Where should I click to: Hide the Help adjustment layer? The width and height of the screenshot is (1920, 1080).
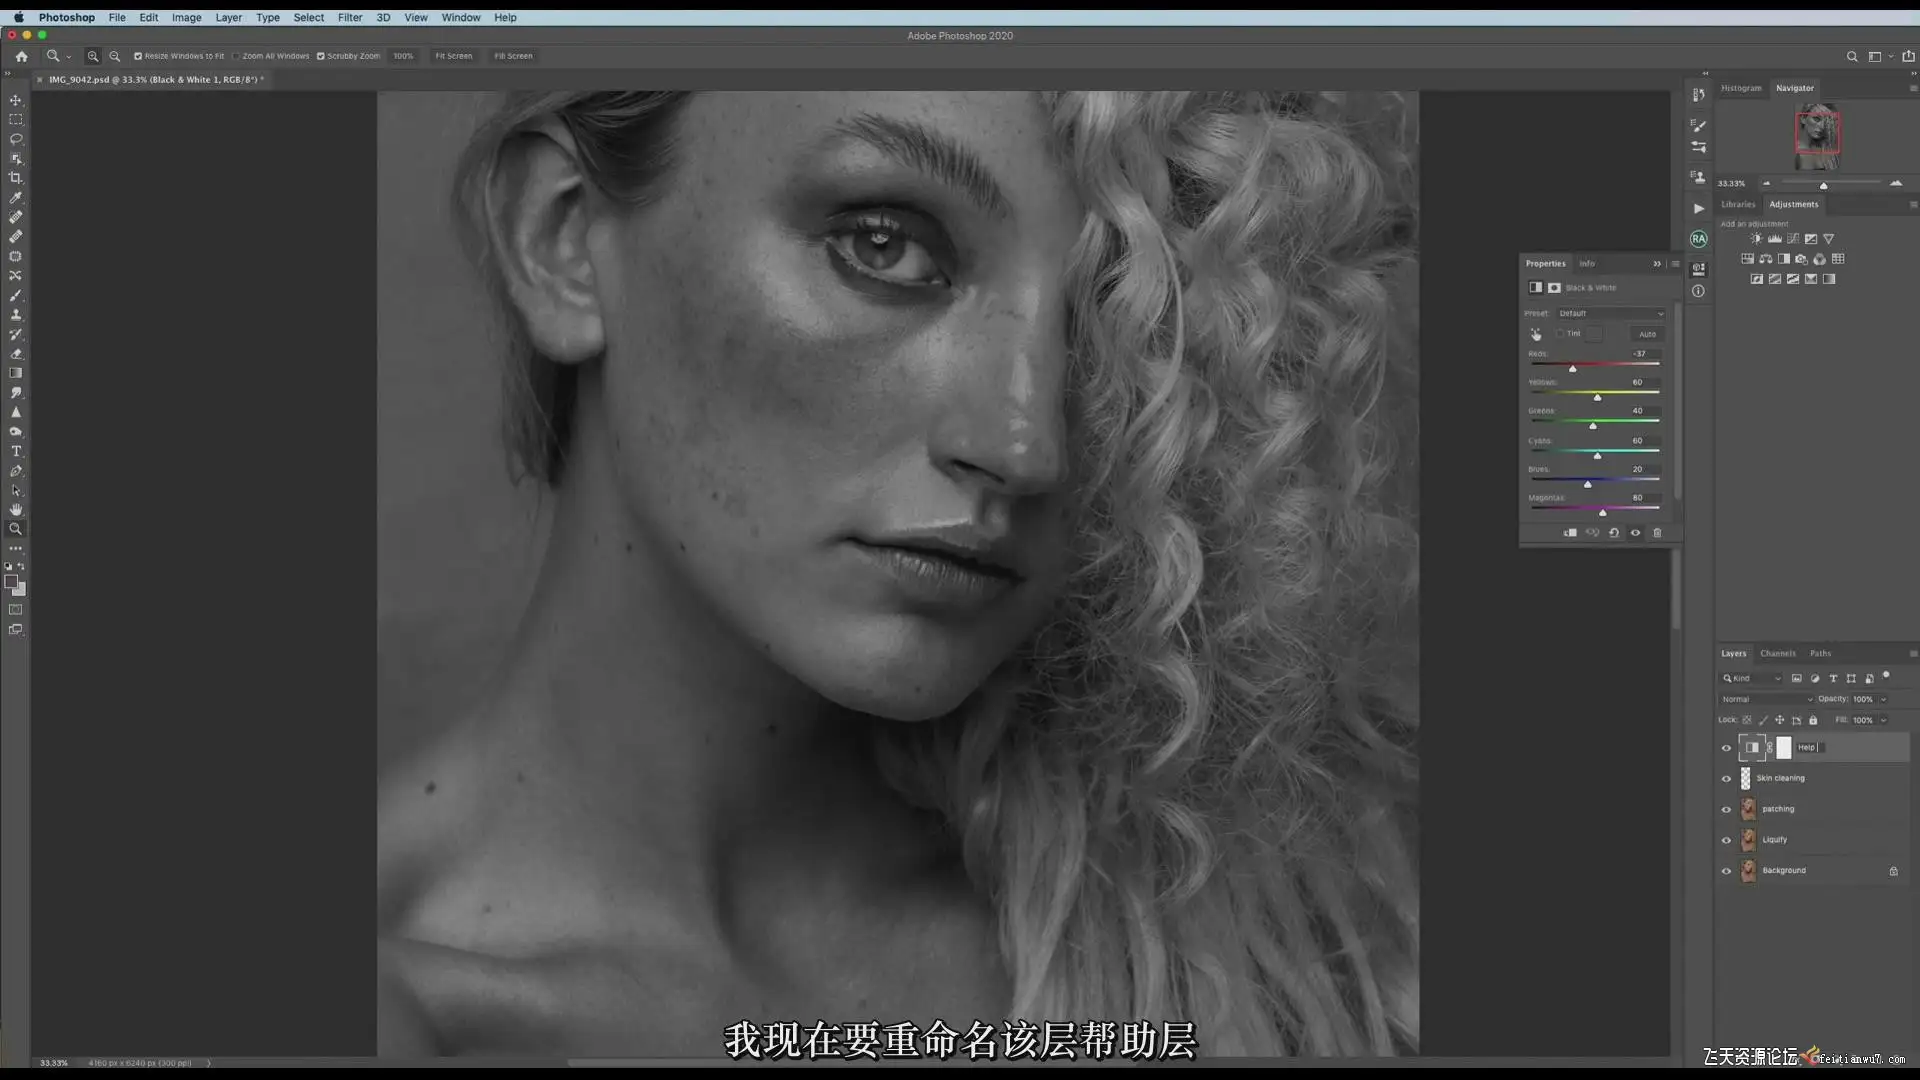coord(1726,748)
